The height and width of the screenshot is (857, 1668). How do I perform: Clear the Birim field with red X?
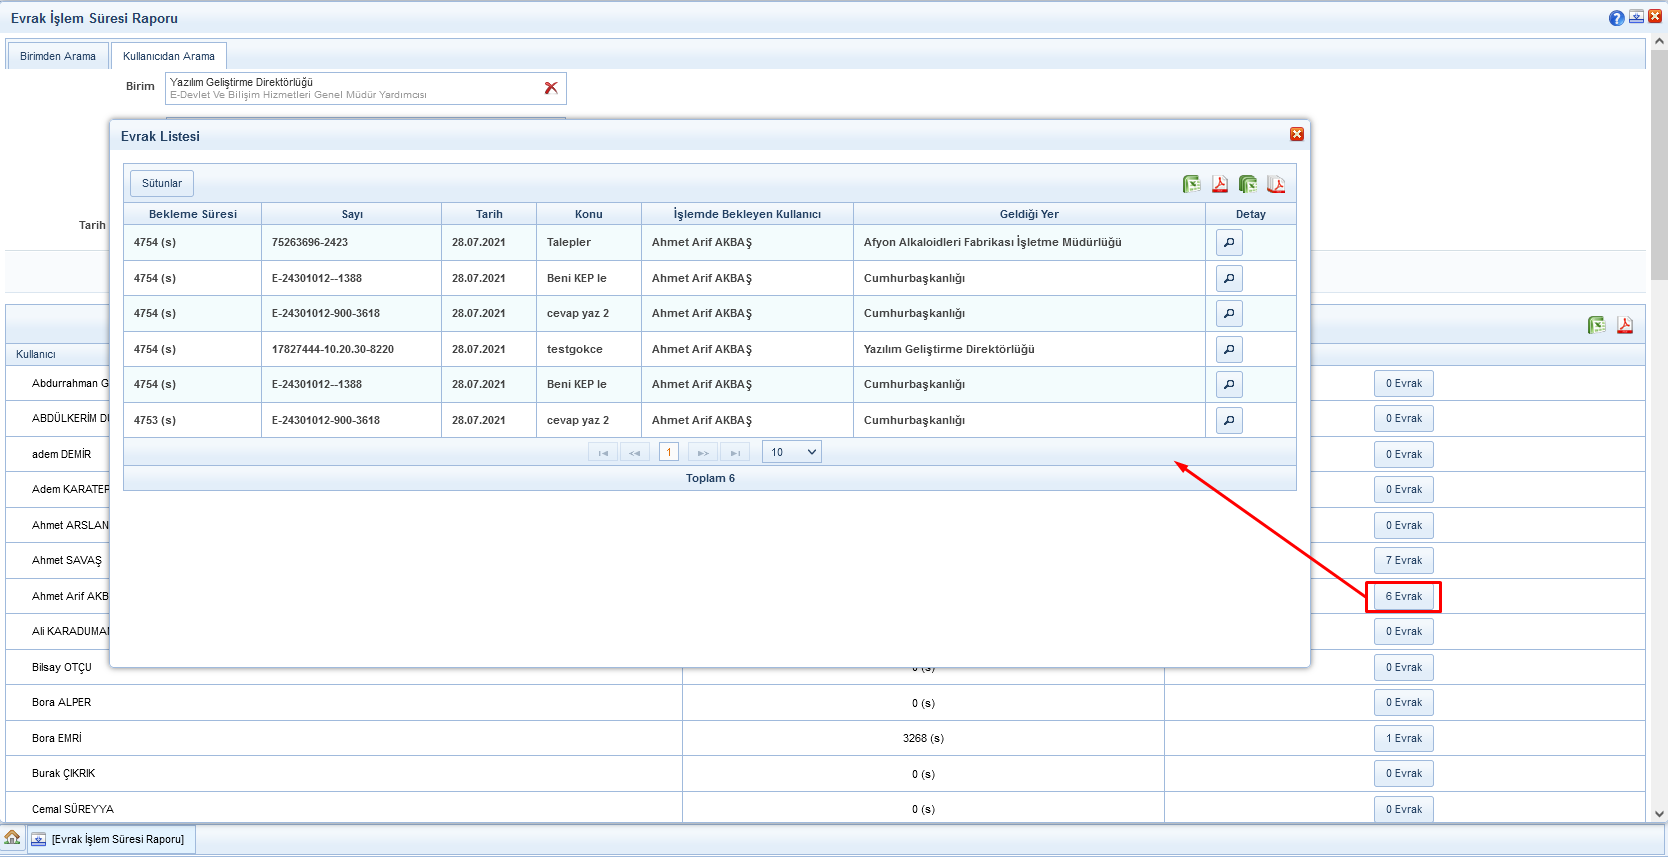click(551, 88)
